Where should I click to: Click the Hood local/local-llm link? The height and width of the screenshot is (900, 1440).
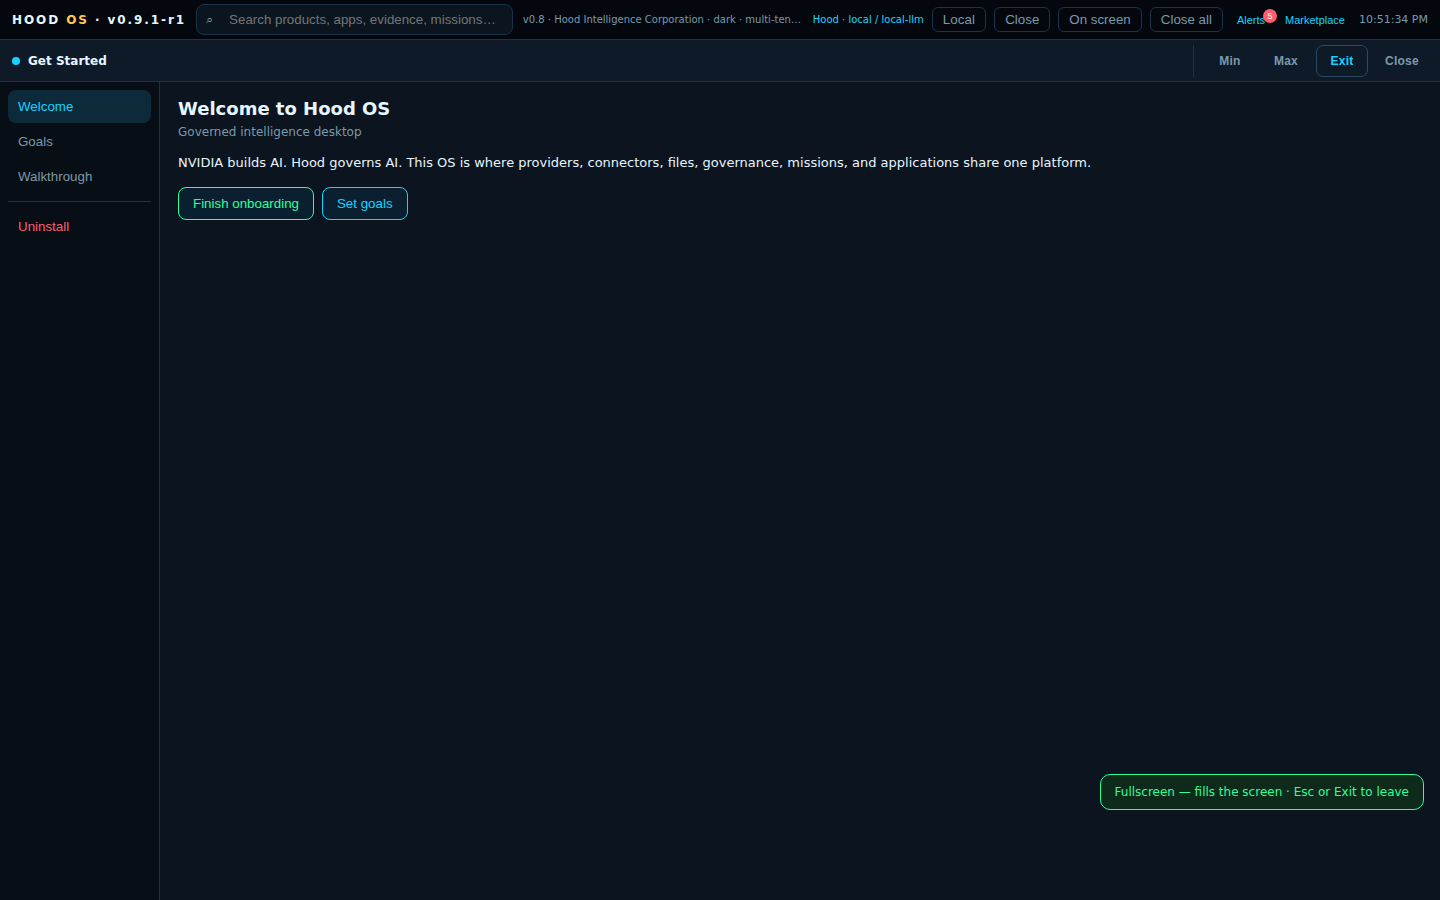pyautogui.click(x=868, y=19)
